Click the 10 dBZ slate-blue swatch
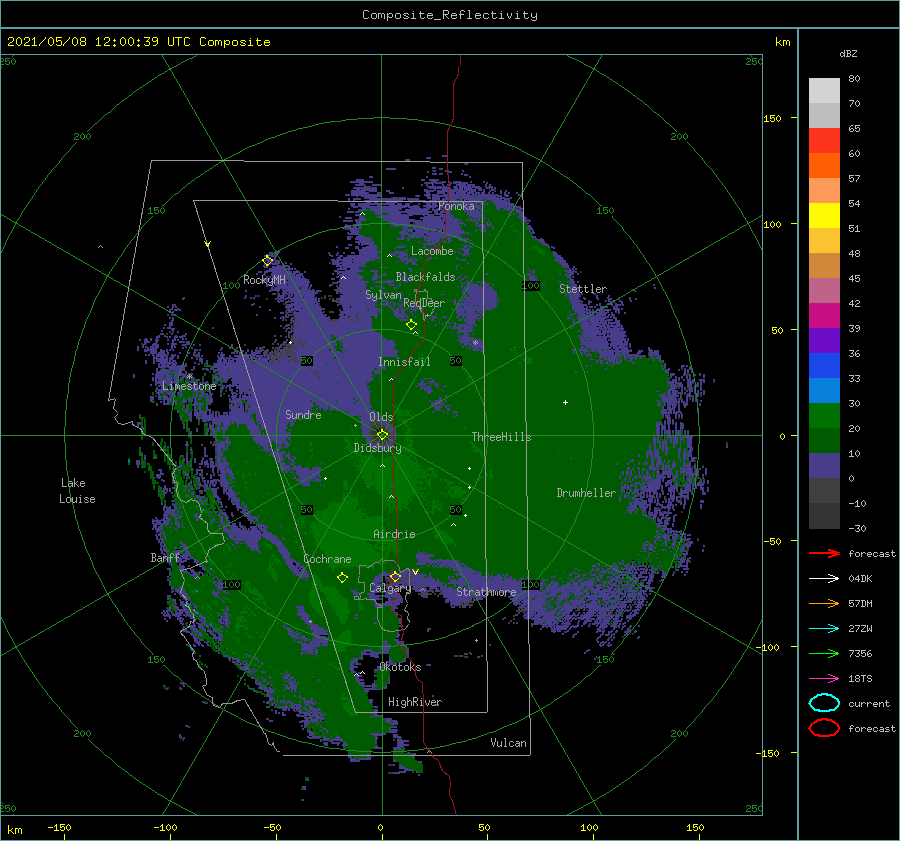The width and height of the screenshot is (900, 841). (824, 466)
